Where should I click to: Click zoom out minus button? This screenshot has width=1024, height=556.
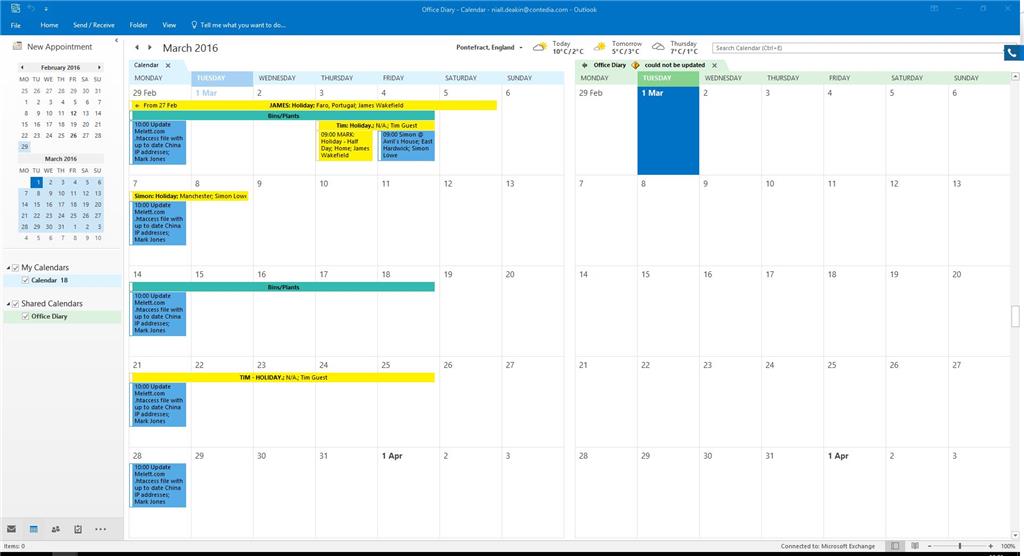(x=929, y=546)
